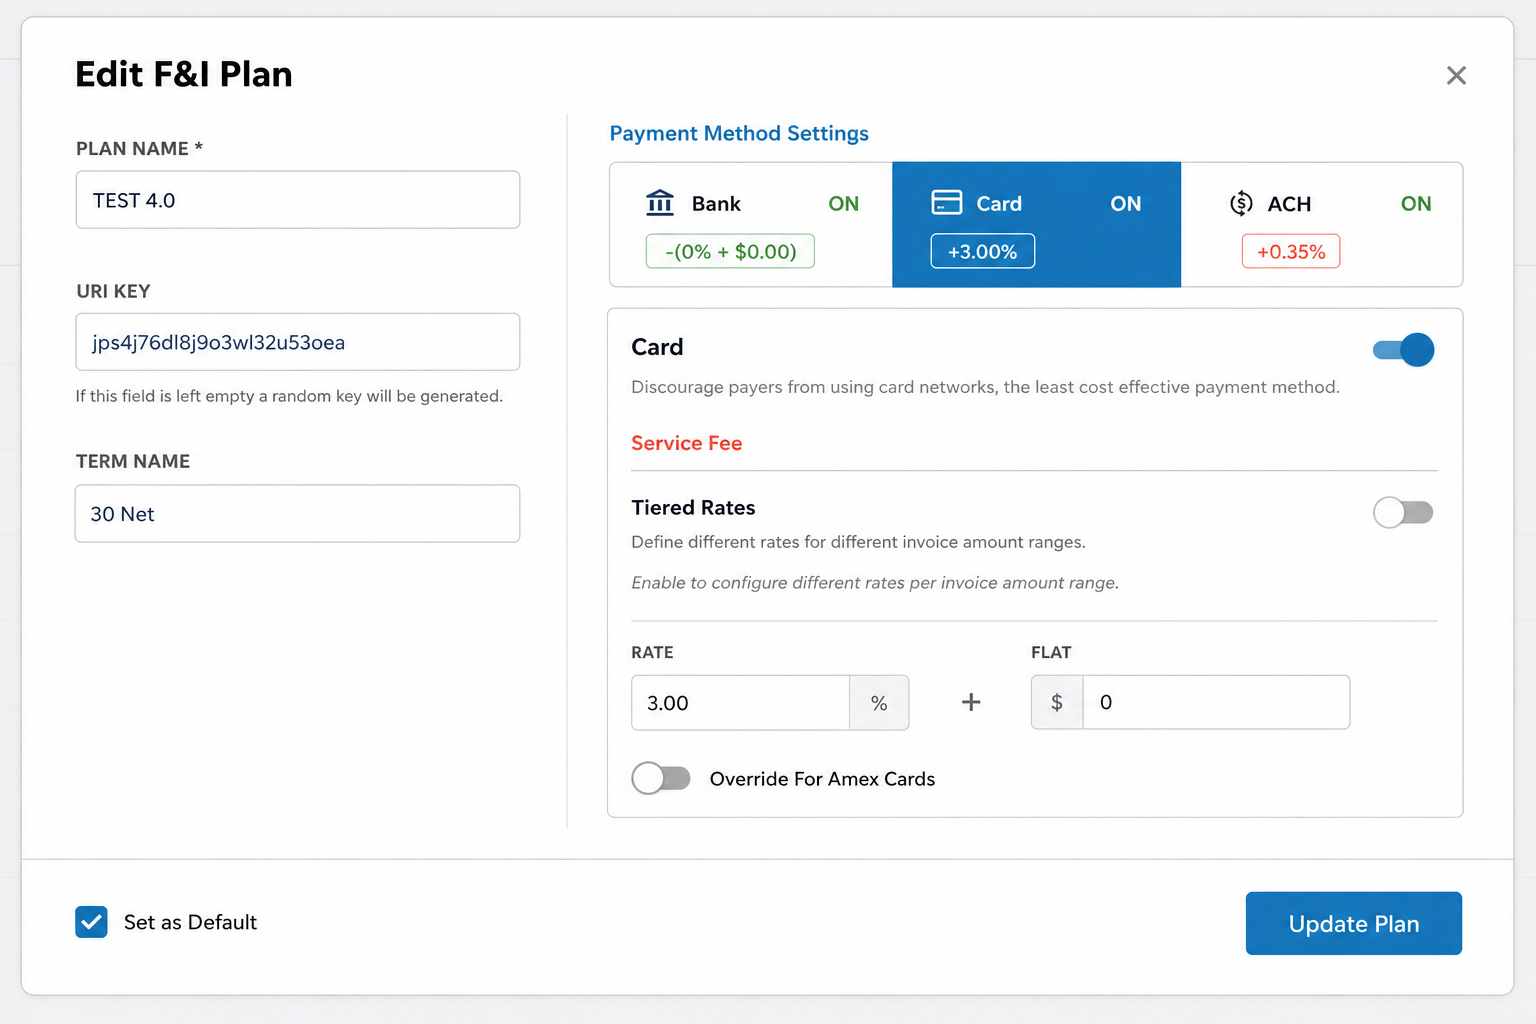Viewport: 1536px width, 1024px height.
Task: Click the Edit F&I Plan title
Action: point(184,74)
